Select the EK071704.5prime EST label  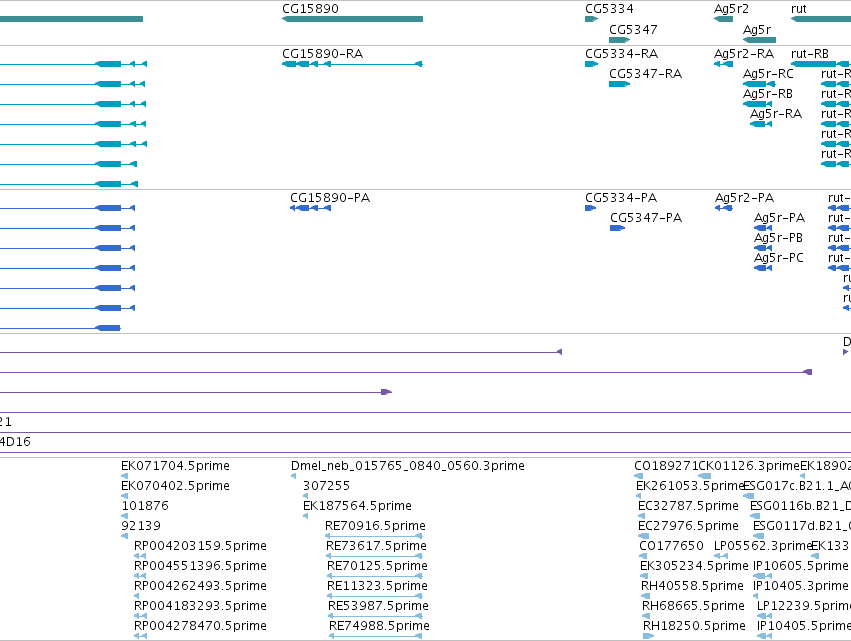(175, 466)
